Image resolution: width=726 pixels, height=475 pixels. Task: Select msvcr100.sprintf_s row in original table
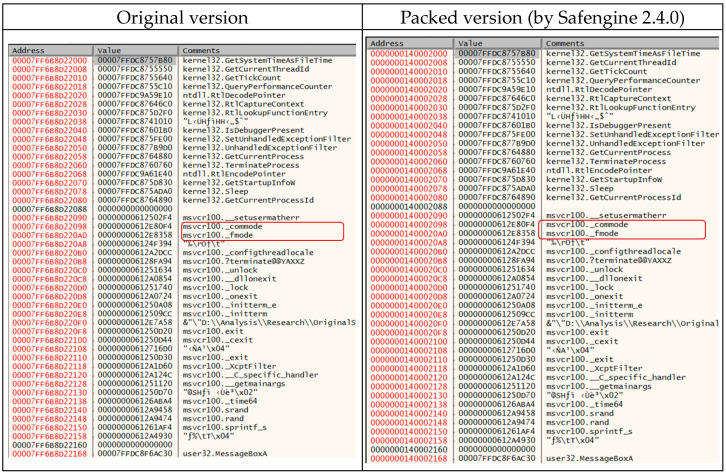coord(182,427)
